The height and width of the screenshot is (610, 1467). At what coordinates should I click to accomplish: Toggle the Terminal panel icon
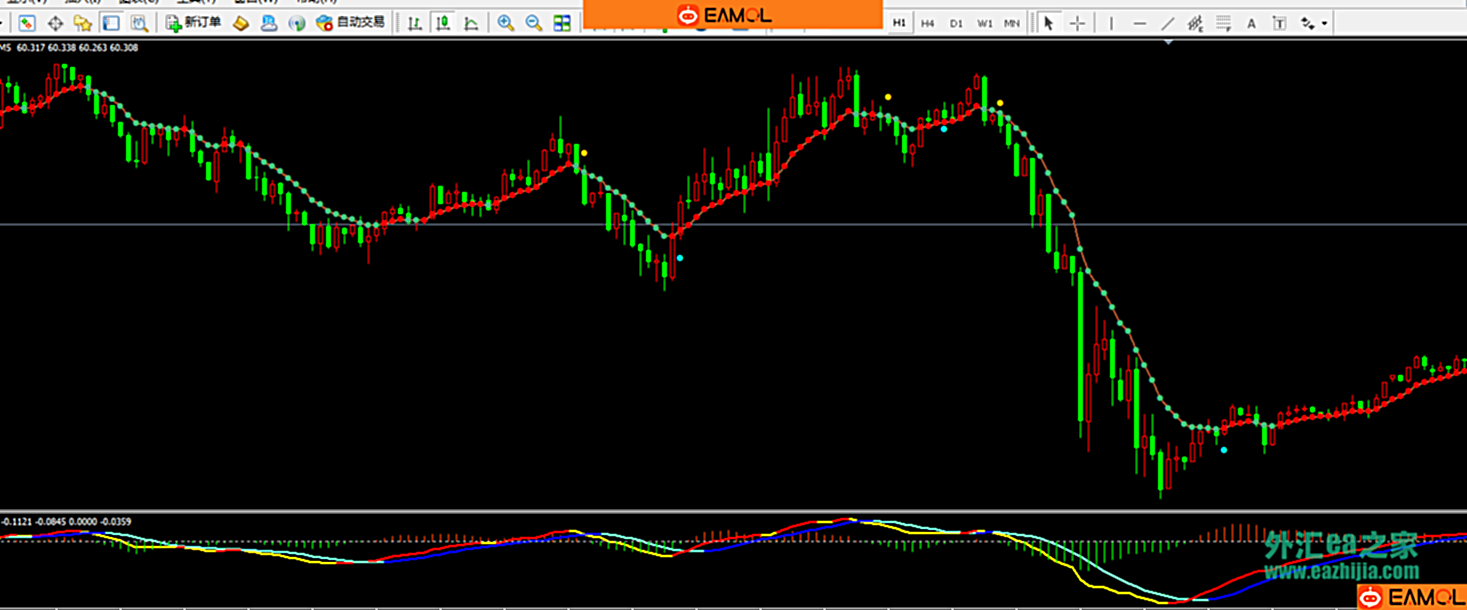point(111,23)
